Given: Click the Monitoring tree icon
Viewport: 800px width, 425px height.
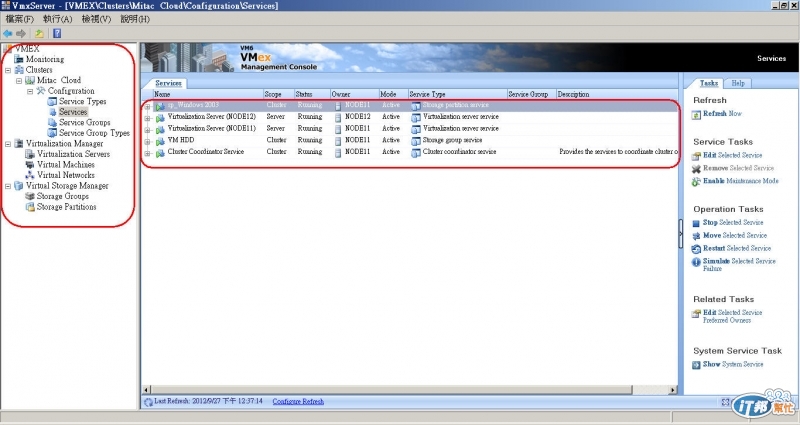Looking at the screenshot, I should tap(19, 59).
